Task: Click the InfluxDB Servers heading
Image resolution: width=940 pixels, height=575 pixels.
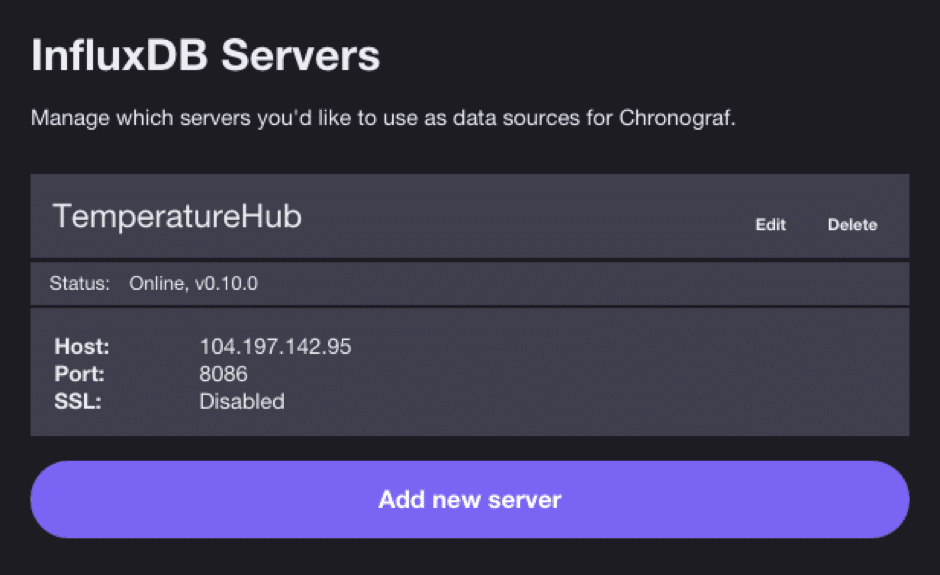Action: [205, 56]
